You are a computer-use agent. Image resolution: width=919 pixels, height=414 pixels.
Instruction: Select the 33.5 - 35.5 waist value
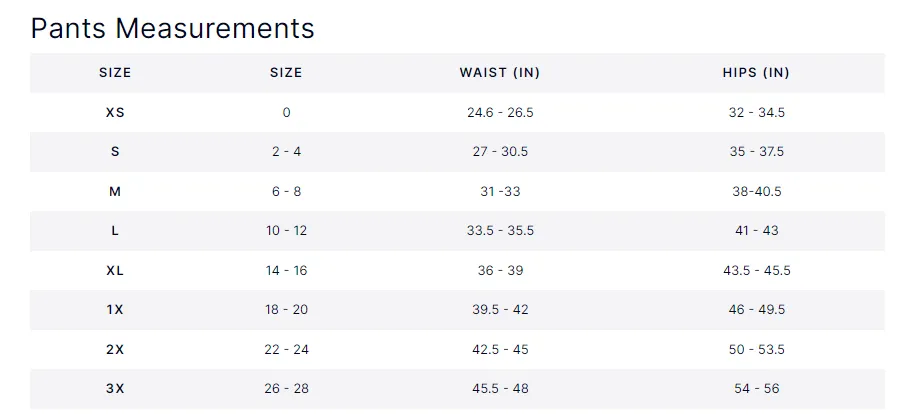pyautogui.click(x=500, y=231)
